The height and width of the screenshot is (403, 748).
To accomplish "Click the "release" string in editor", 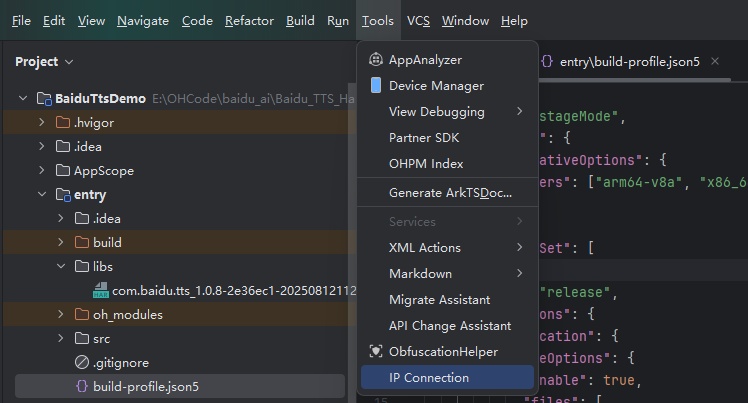I will pyautogui.click(x=574, y=292).
